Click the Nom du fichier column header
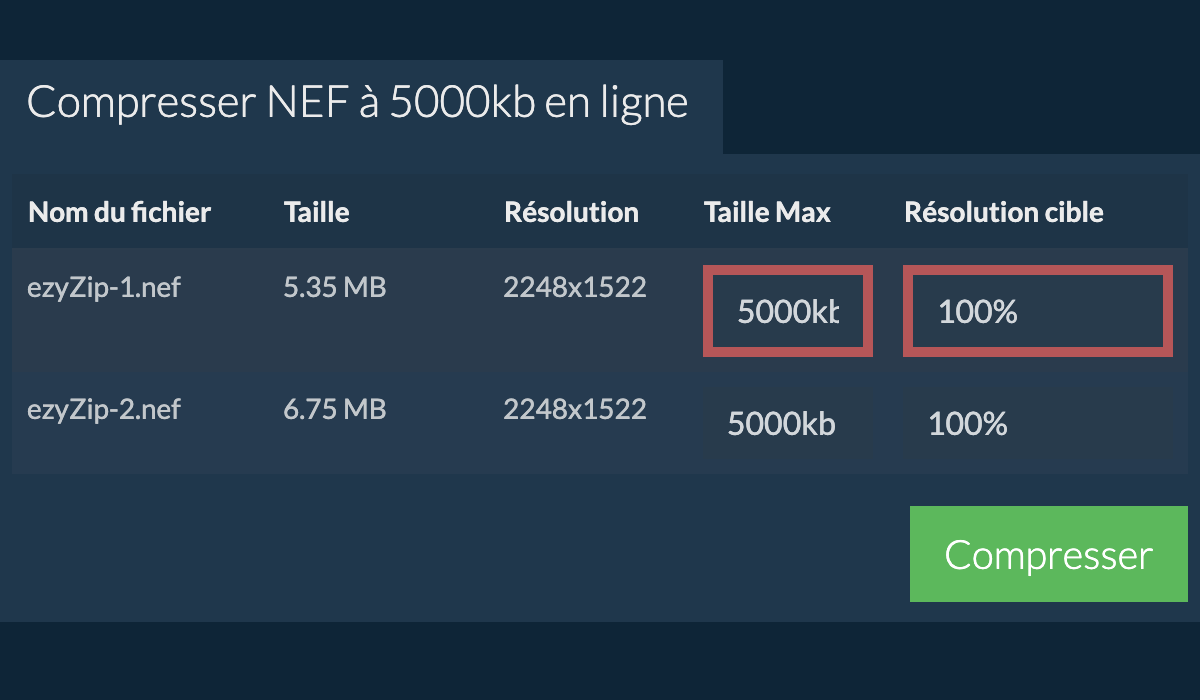The image size is (1200, 700). [119, 212]
